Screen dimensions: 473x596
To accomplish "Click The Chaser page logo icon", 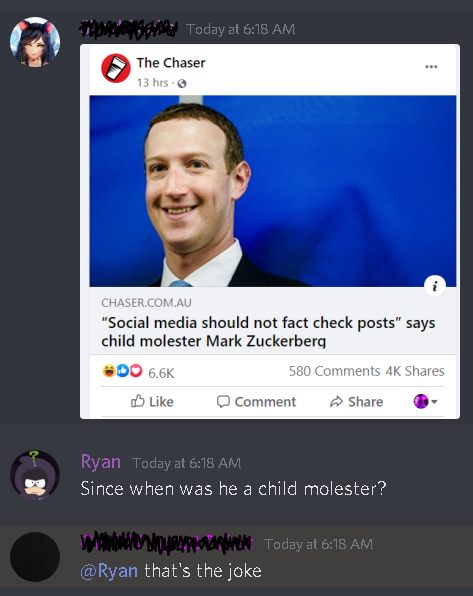I will coord(116,68).
